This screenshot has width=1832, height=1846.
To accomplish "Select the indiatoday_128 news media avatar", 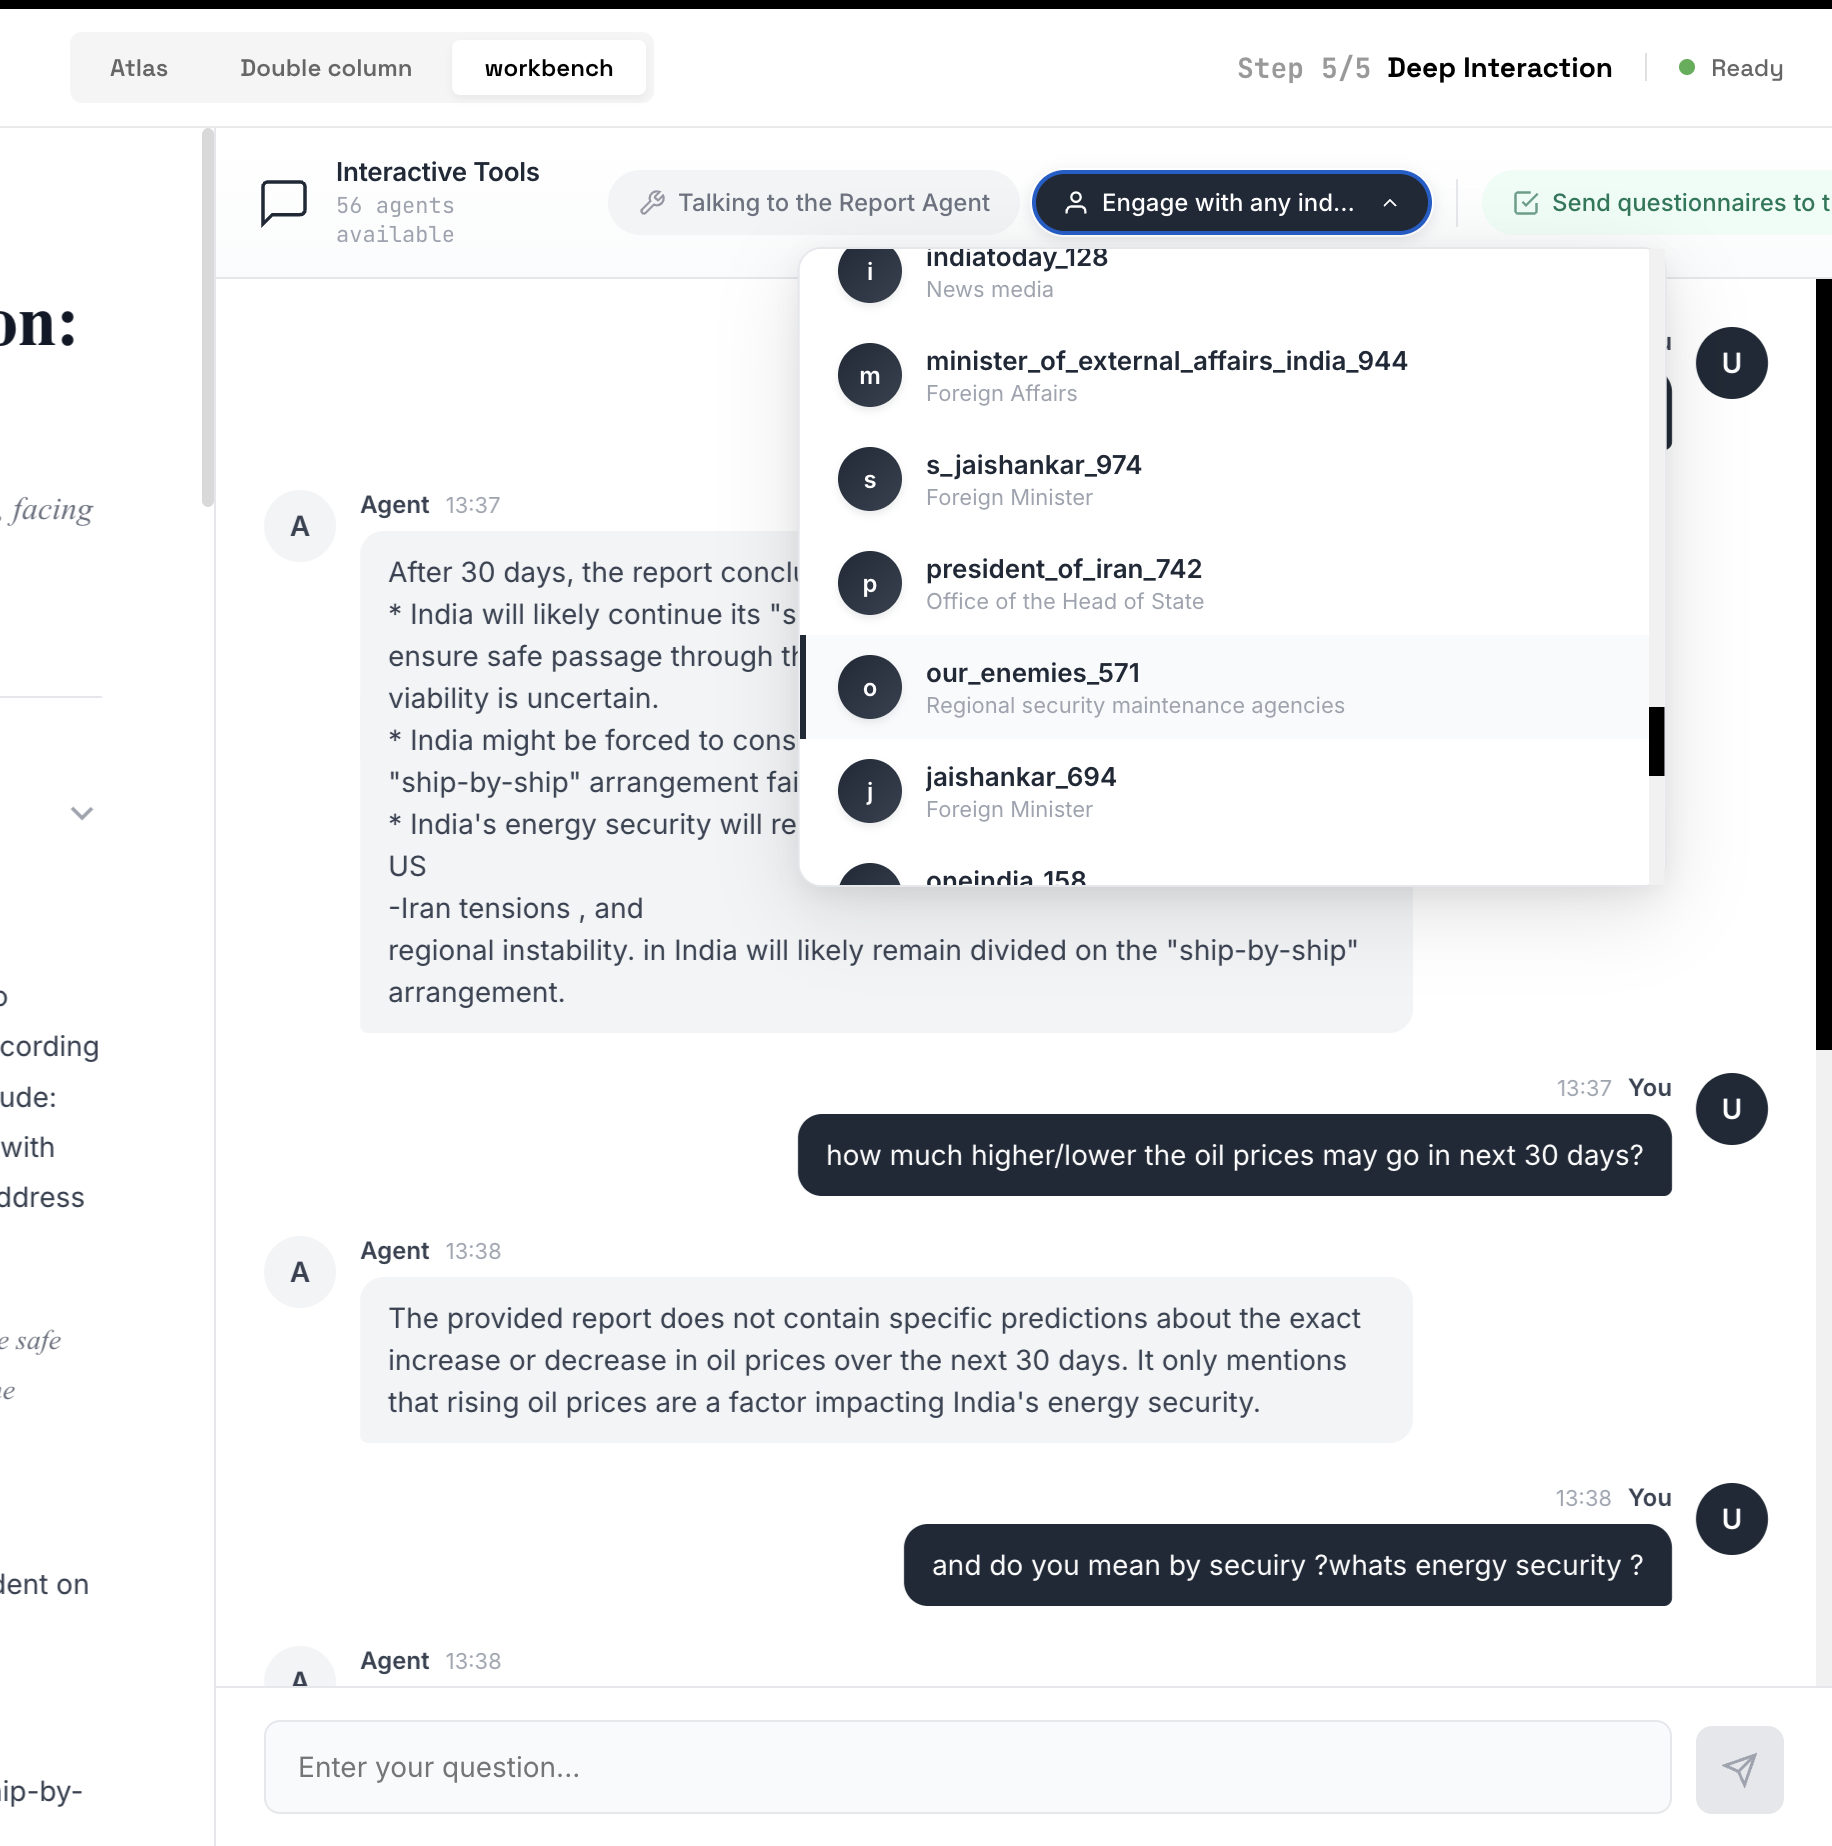I will pyautogui.click(x=869, y=271).
